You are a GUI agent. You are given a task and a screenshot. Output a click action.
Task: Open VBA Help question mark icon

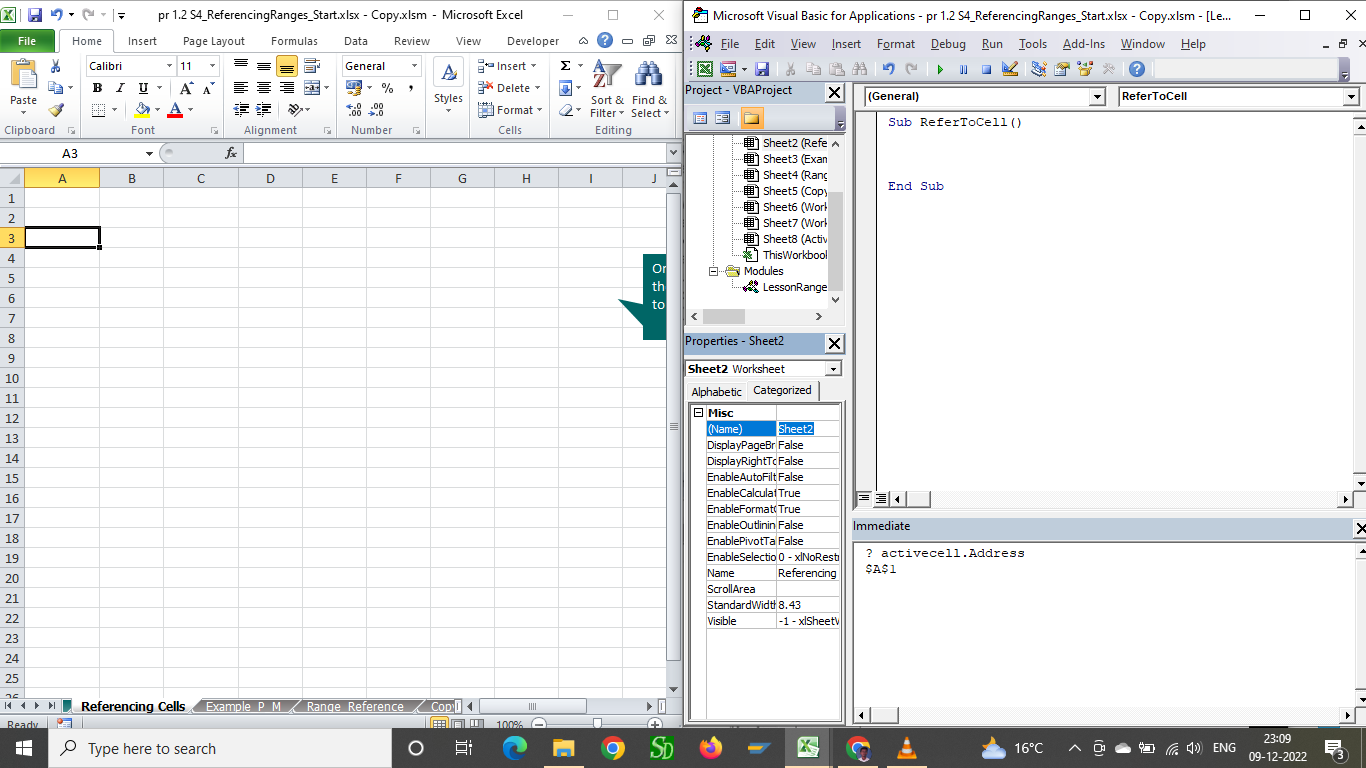[x=1137, y=69]
